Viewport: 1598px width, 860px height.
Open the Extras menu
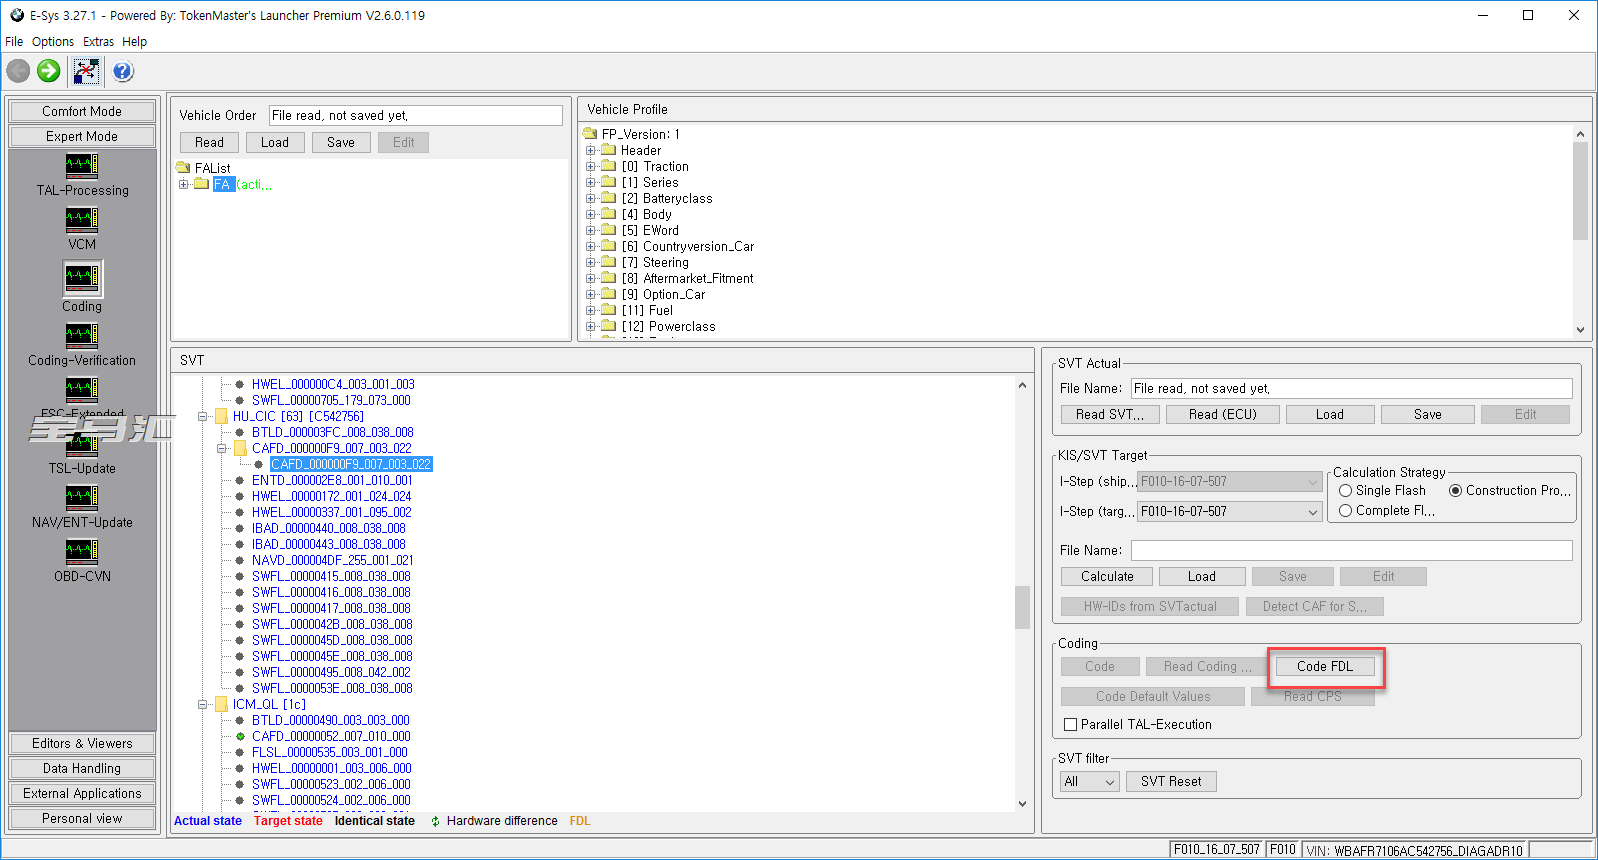pyautogui.click(x=98, y=42)
